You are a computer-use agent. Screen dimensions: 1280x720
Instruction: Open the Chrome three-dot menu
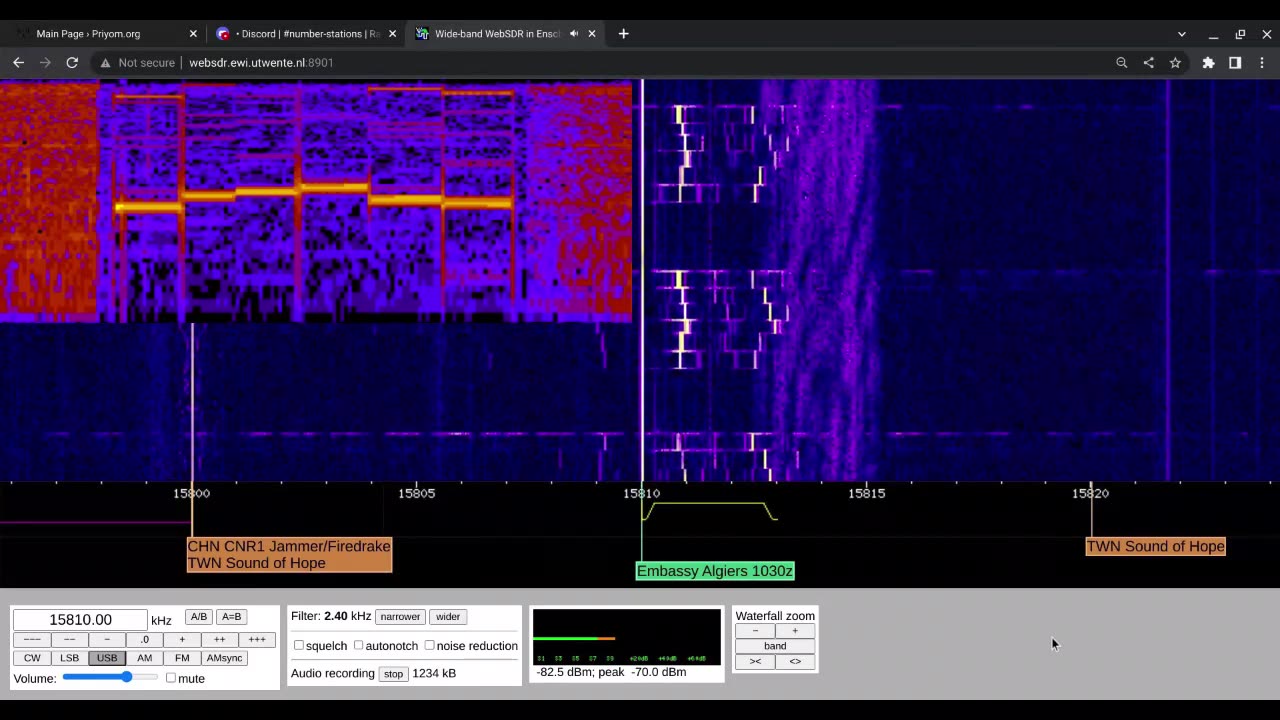click(1262, 62)
